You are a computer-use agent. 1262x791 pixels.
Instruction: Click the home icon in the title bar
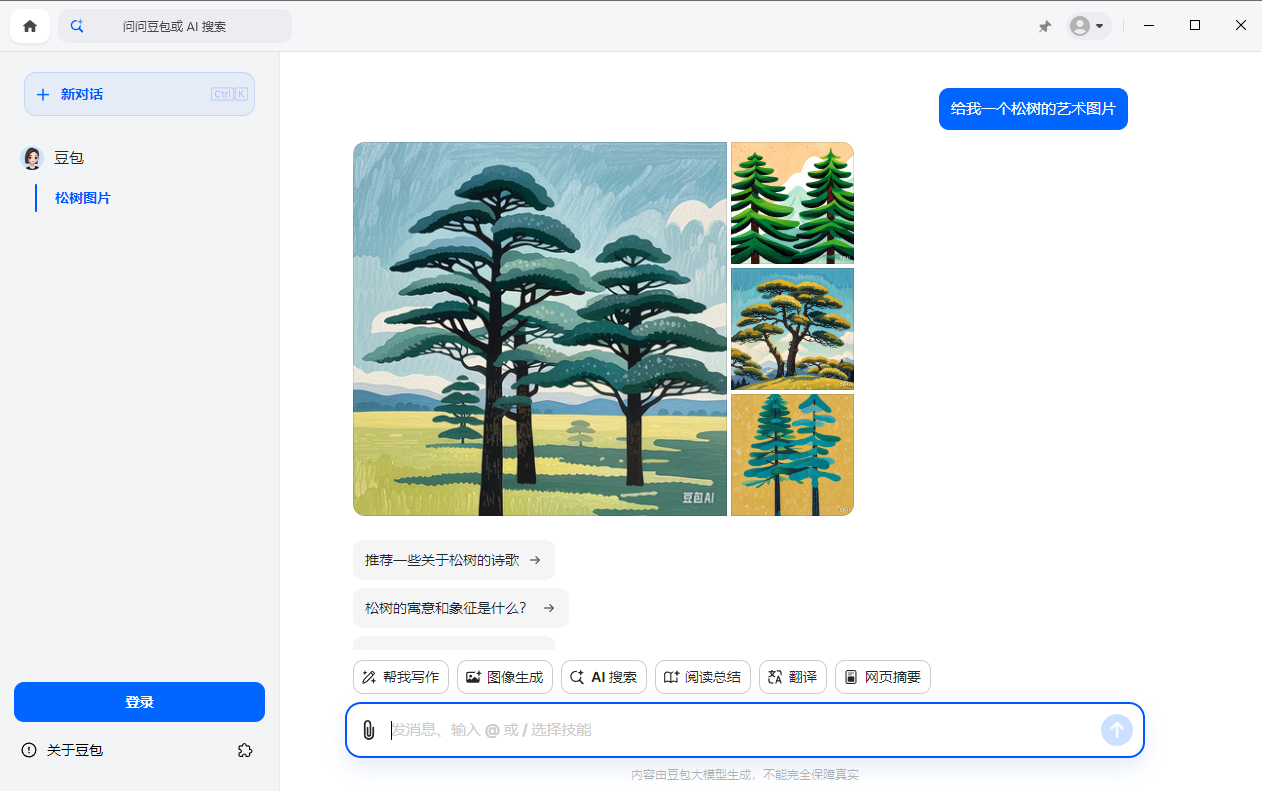pos(29,25)
